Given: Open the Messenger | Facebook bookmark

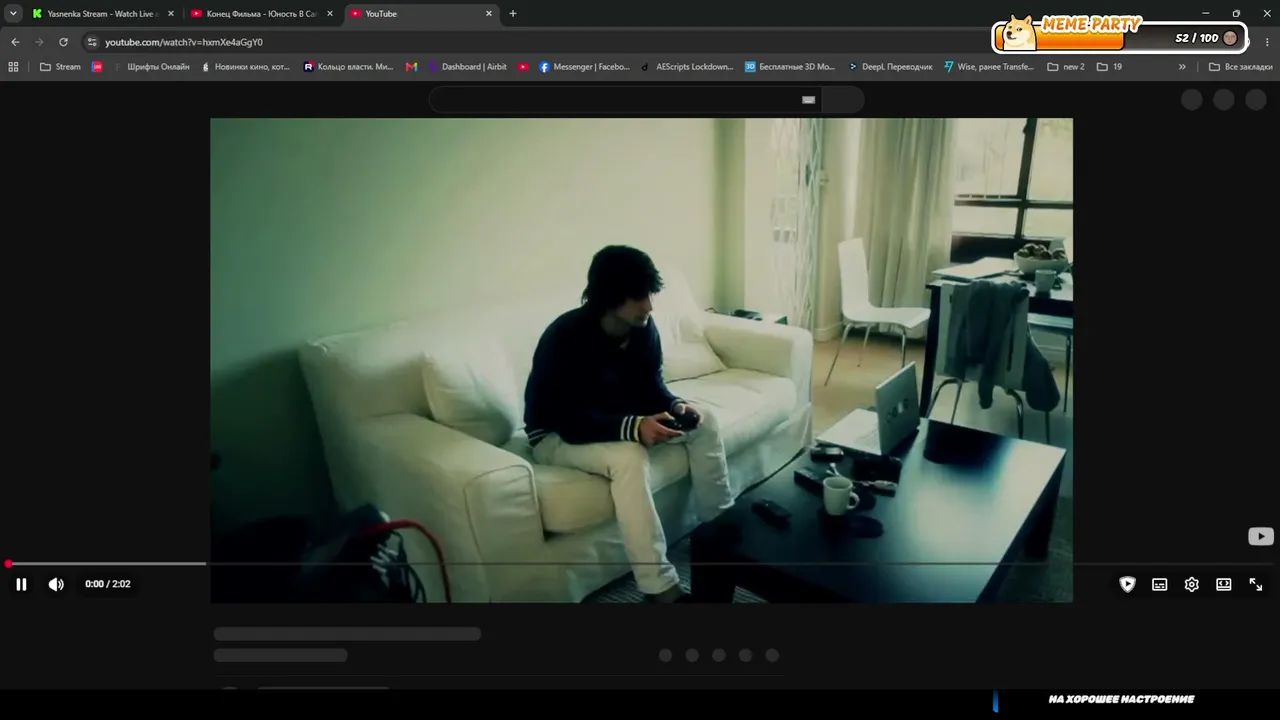Looking at the screenshot, I should [x=585, y=67].
